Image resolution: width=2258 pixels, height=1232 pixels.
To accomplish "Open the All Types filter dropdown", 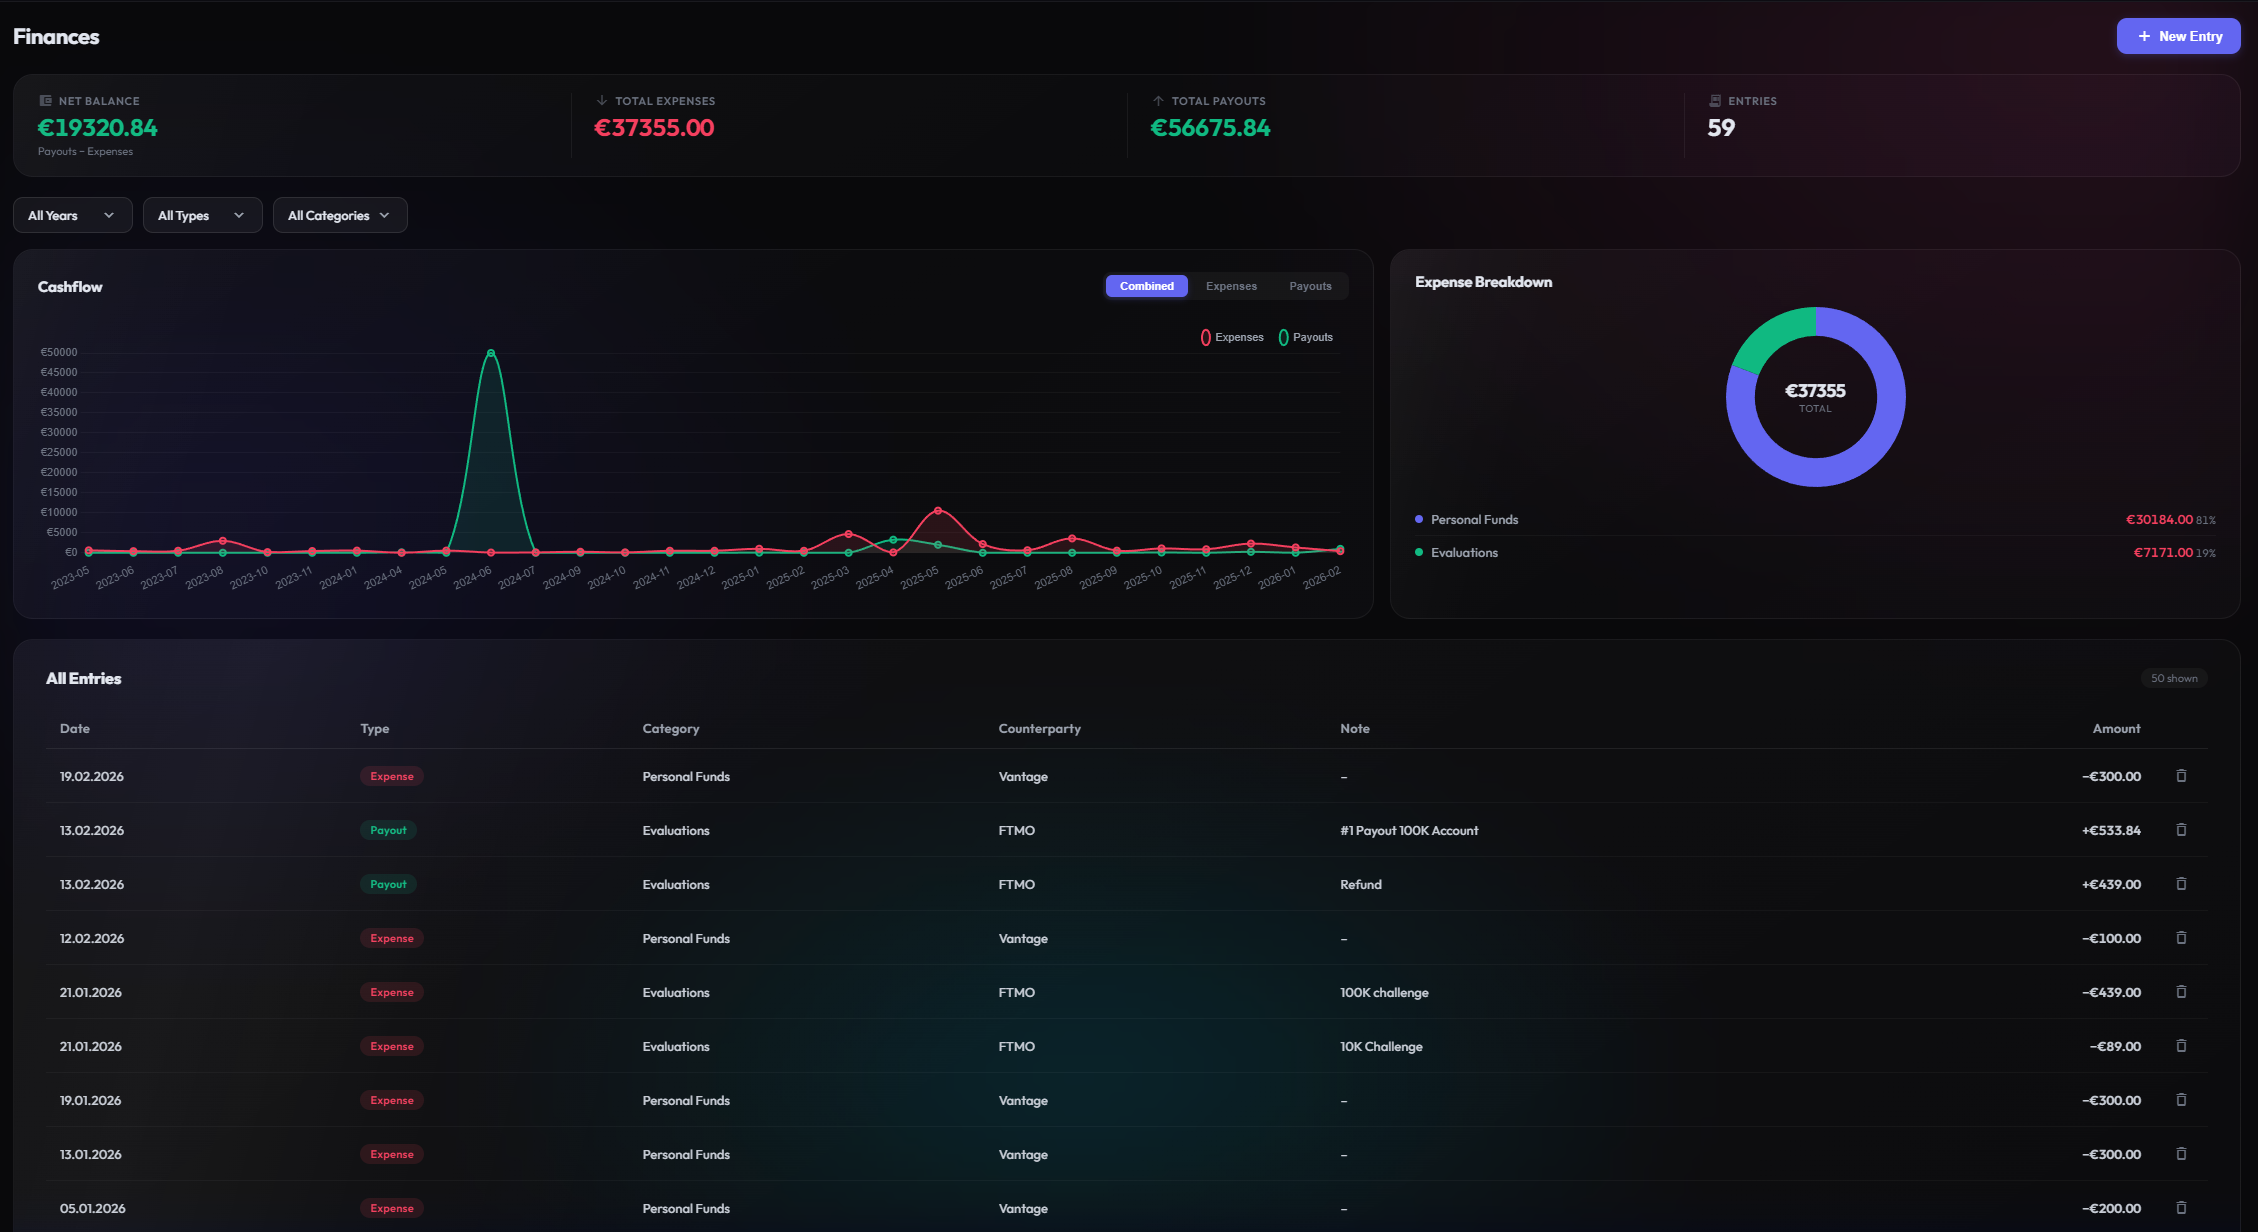I will click(202, 215).
